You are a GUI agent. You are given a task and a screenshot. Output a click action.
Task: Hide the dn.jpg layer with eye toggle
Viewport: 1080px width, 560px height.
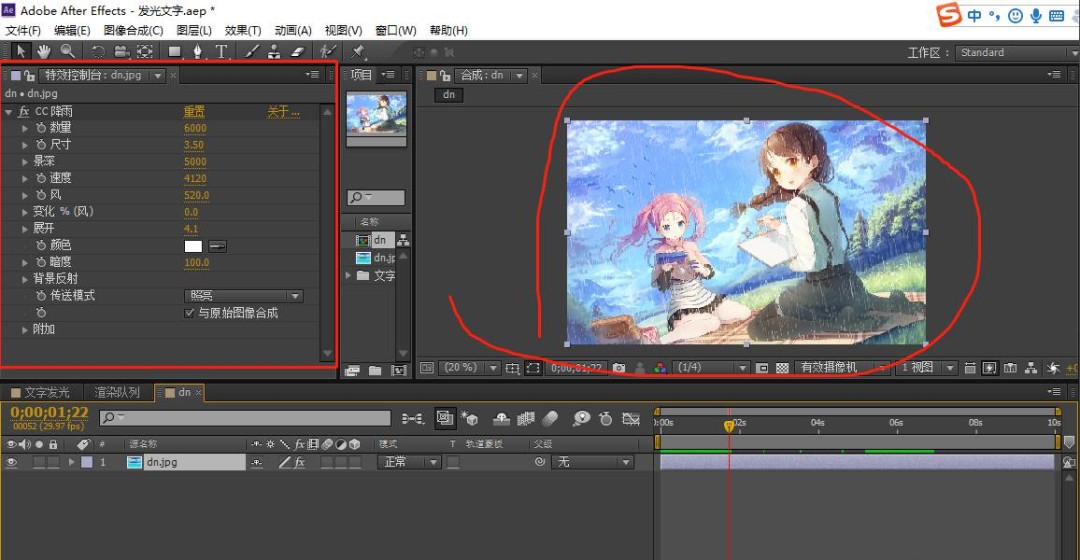coord(12,462)
